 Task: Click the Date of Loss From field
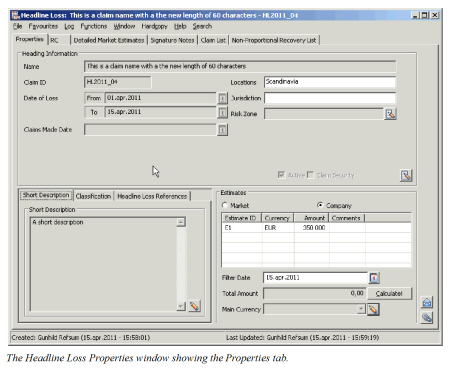click(161, 98)
